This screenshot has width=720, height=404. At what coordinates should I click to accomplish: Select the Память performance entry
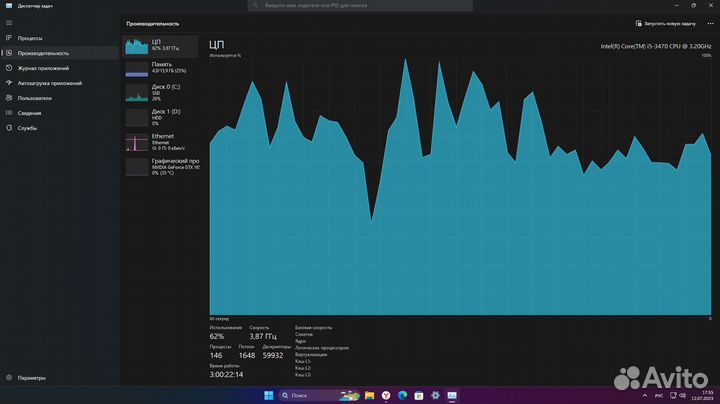(161, 69)
